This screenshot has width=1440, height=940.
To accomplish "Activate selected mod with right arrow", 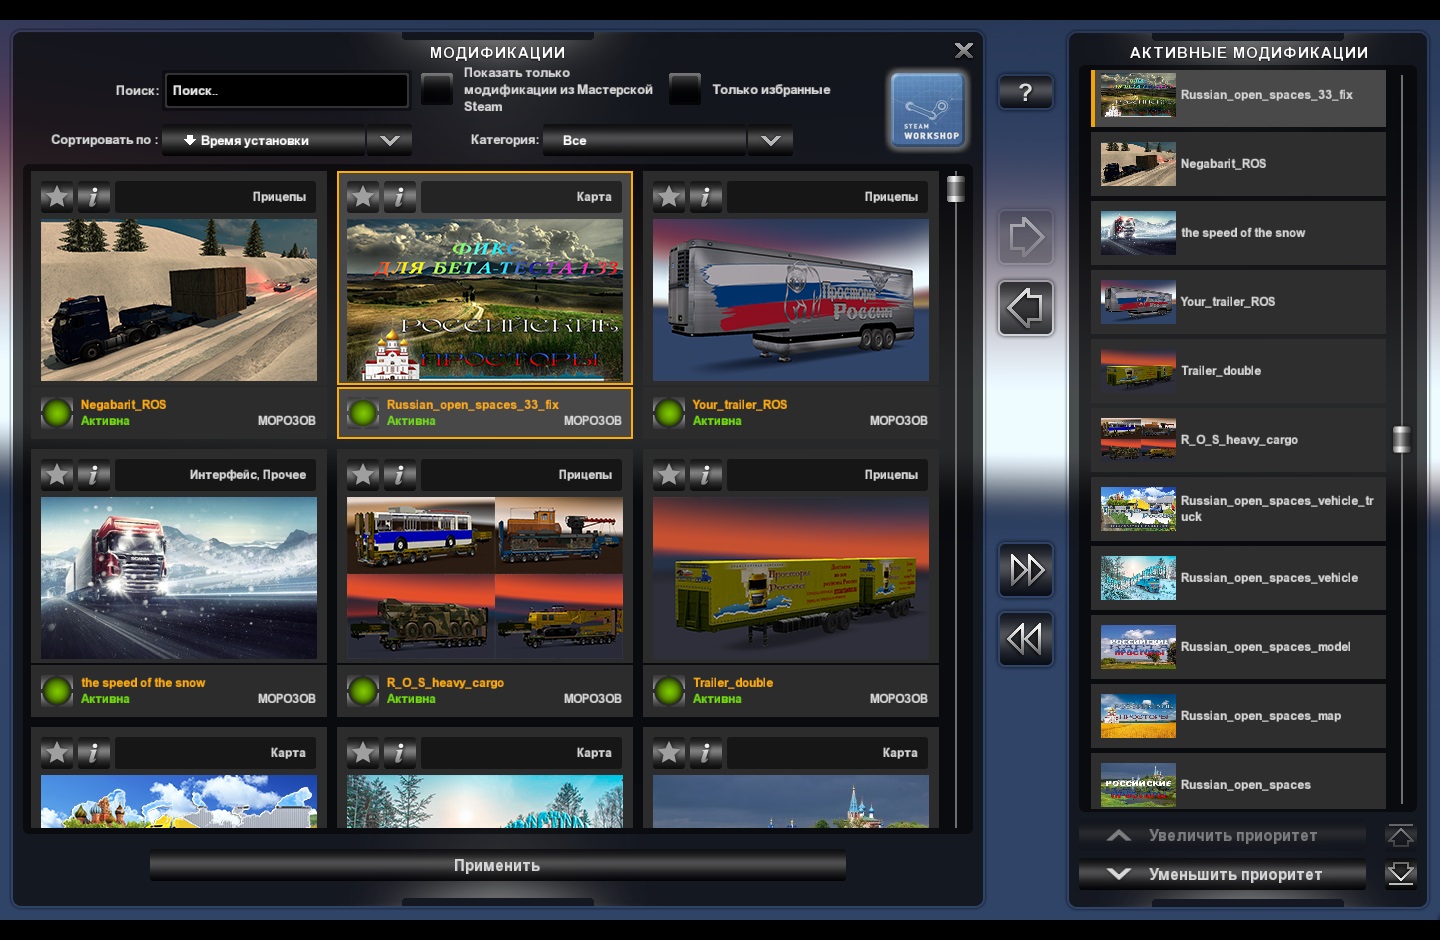I will tap(1026, 237).
